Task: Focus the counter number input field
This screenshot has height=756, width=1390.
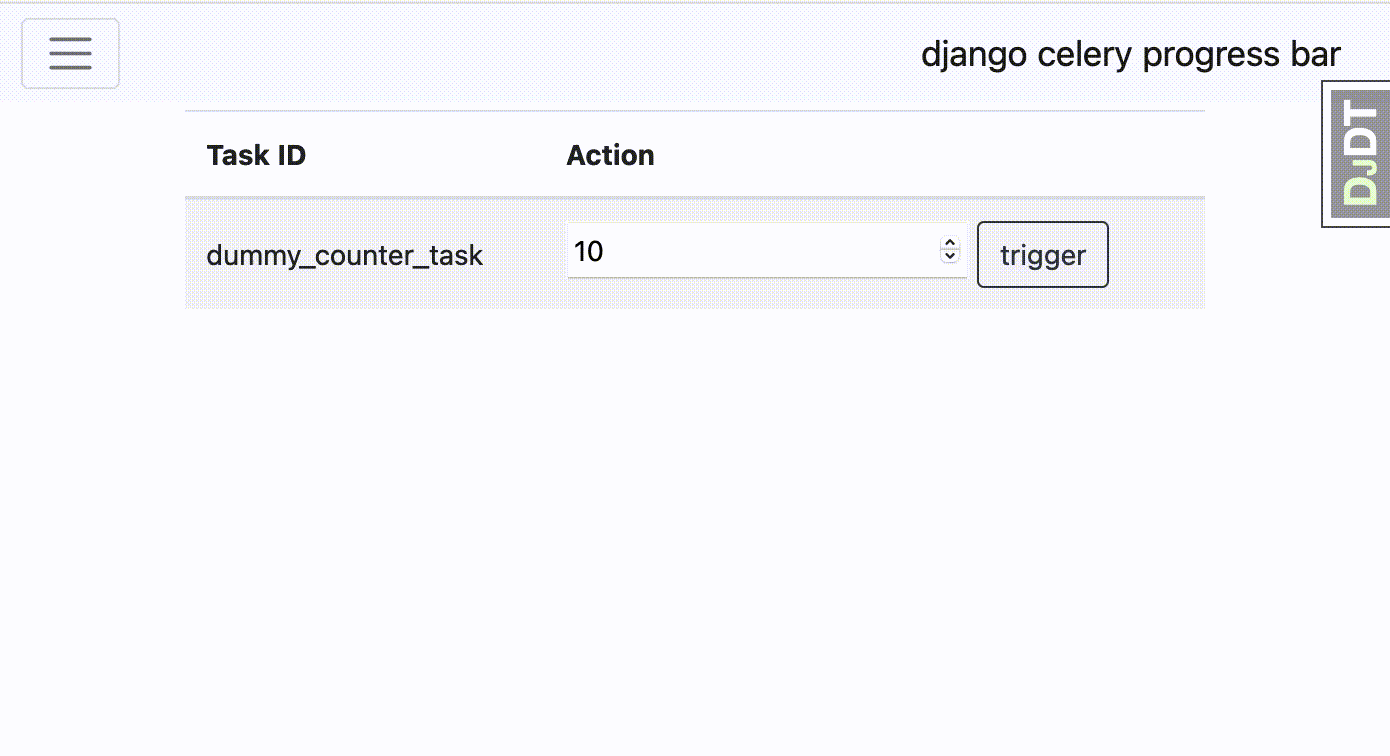Action: [x=766, y=250]
